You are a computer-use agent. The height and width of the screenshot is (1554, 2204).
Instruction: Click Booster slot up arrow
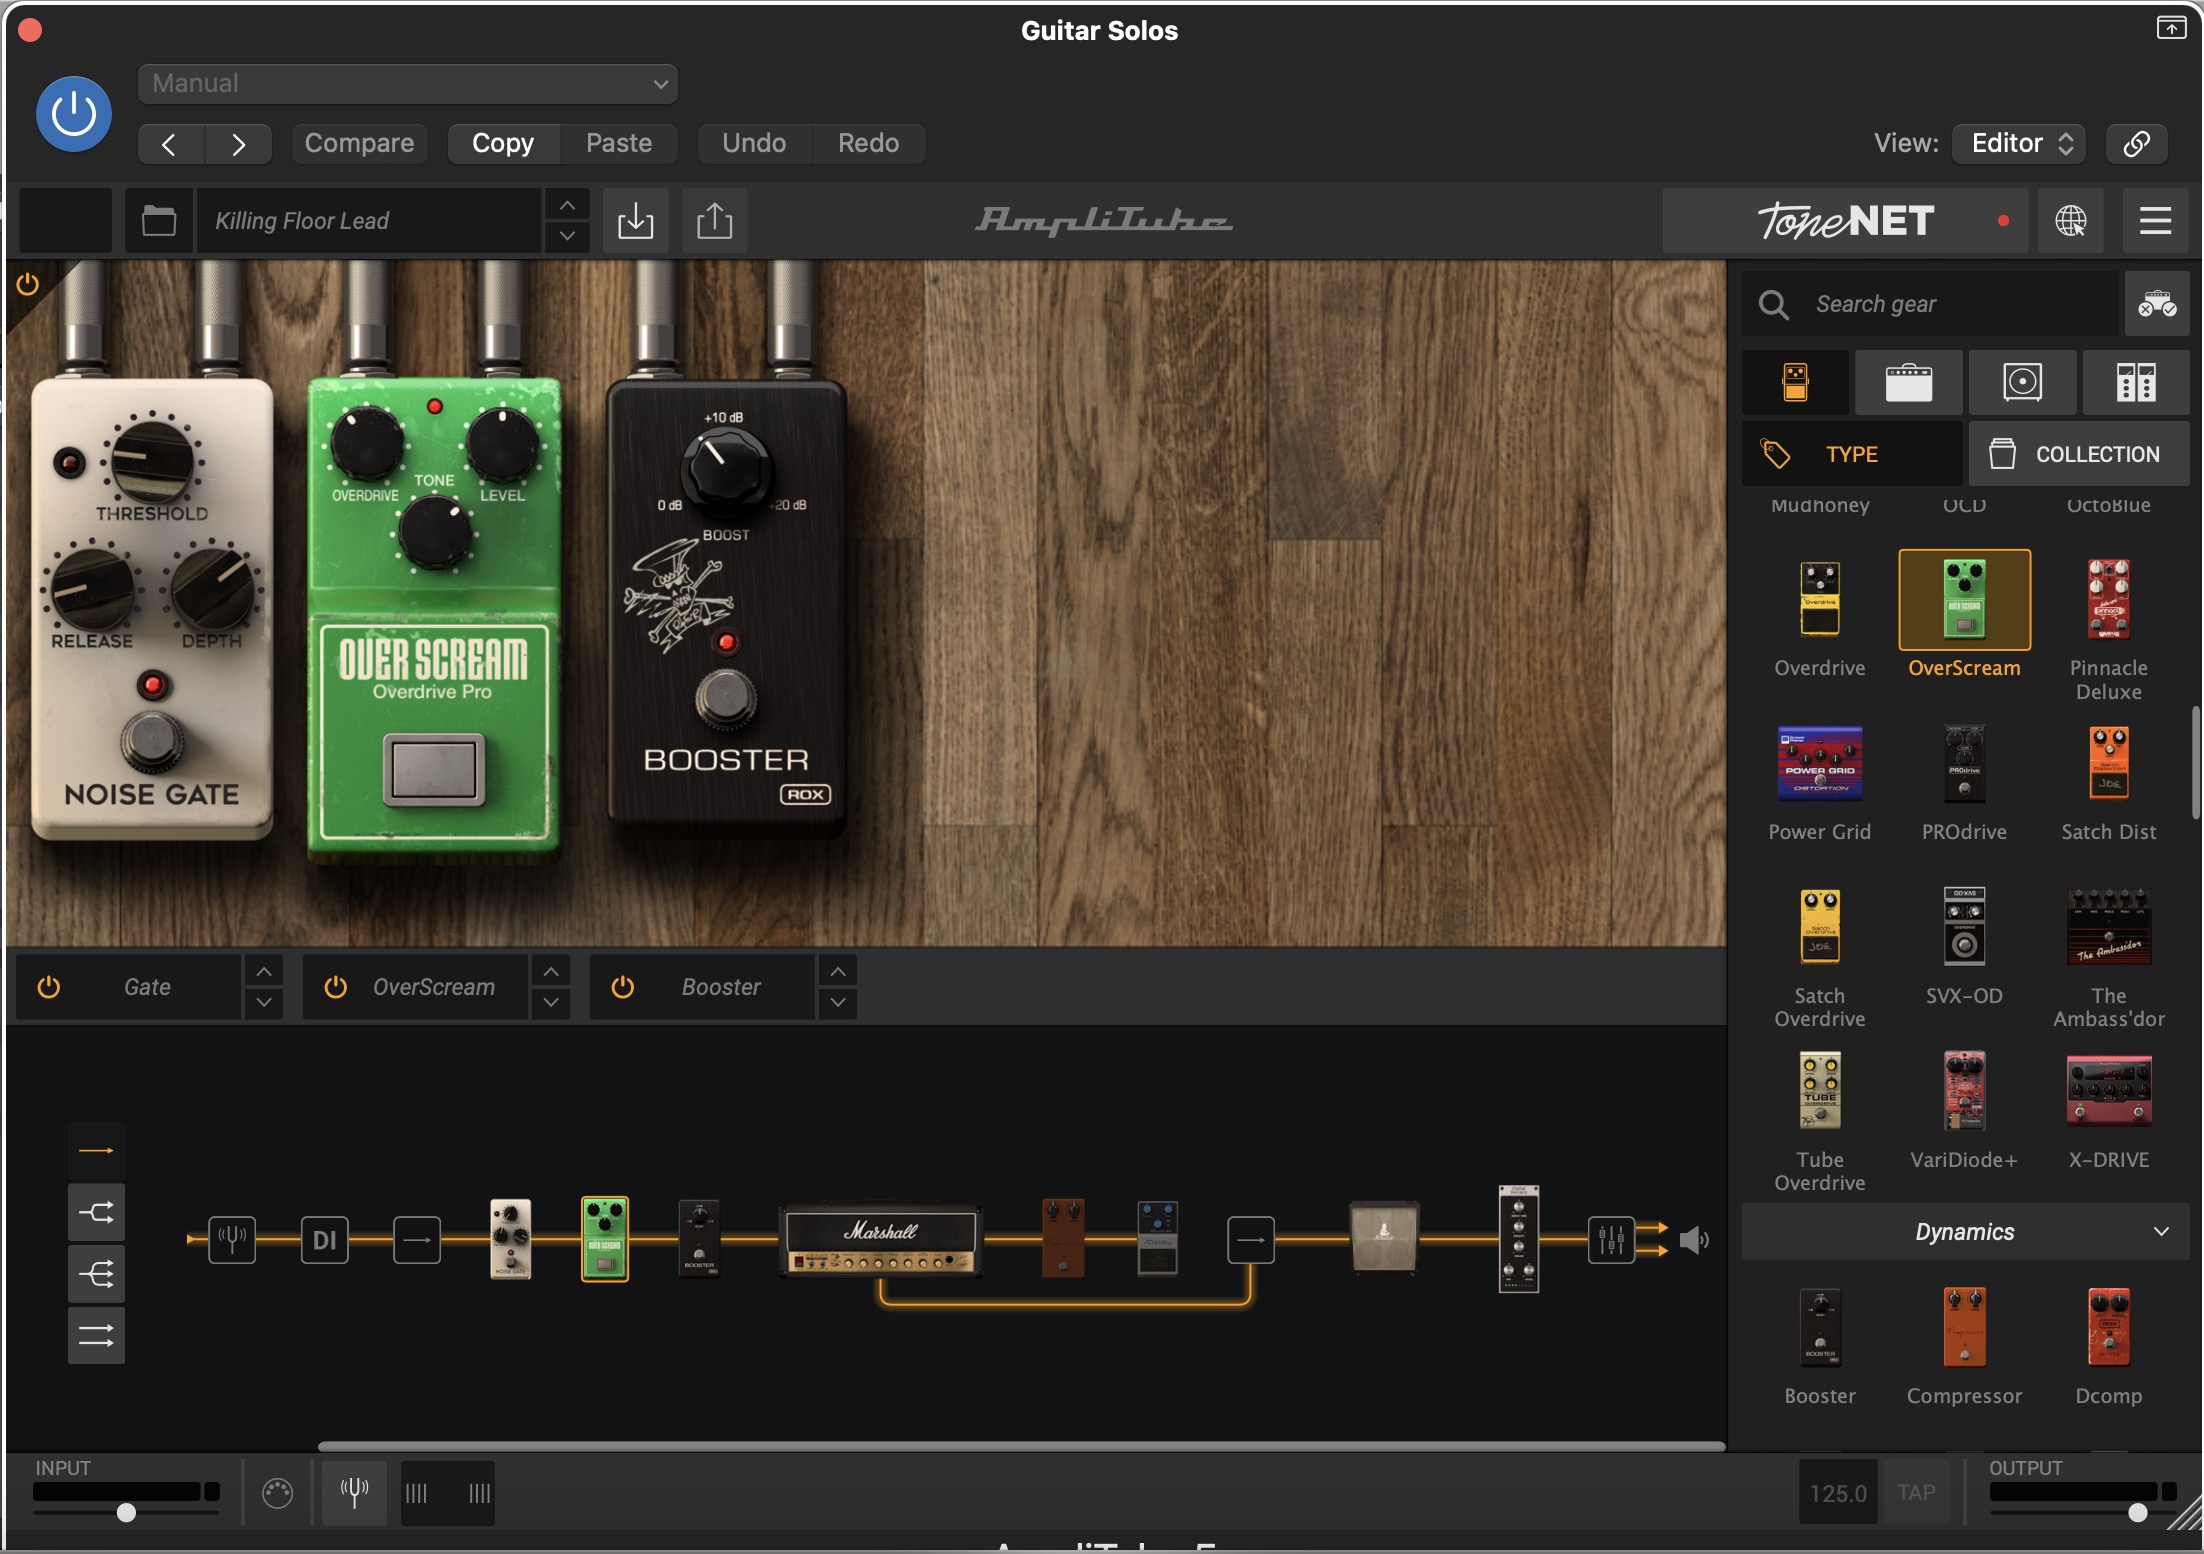[x=837, y=971]
